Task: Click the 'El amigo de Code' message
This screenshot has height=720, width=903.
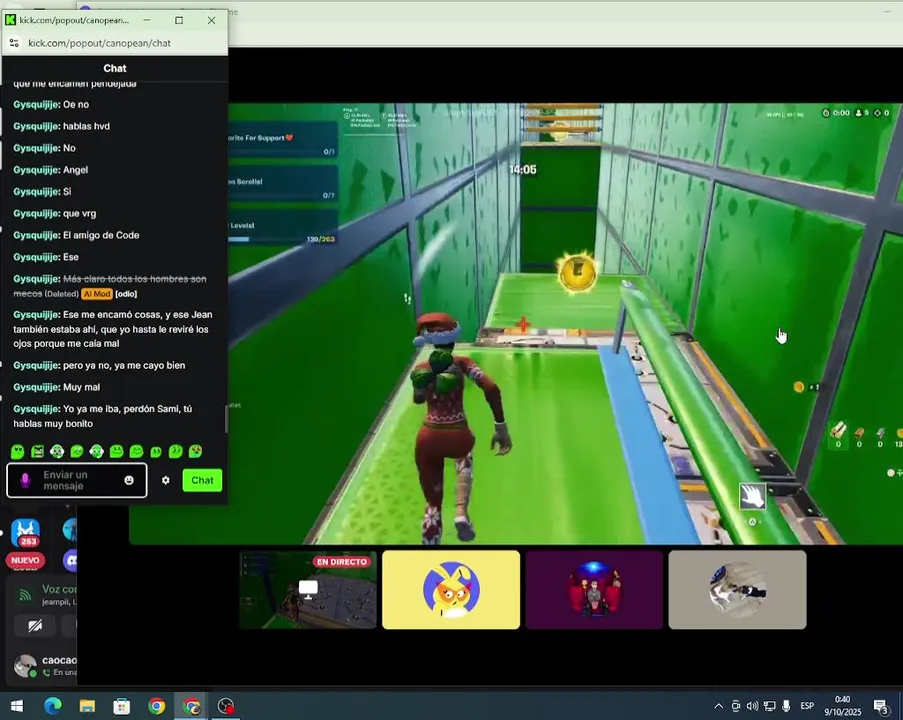Action: (x=101, y=235)
